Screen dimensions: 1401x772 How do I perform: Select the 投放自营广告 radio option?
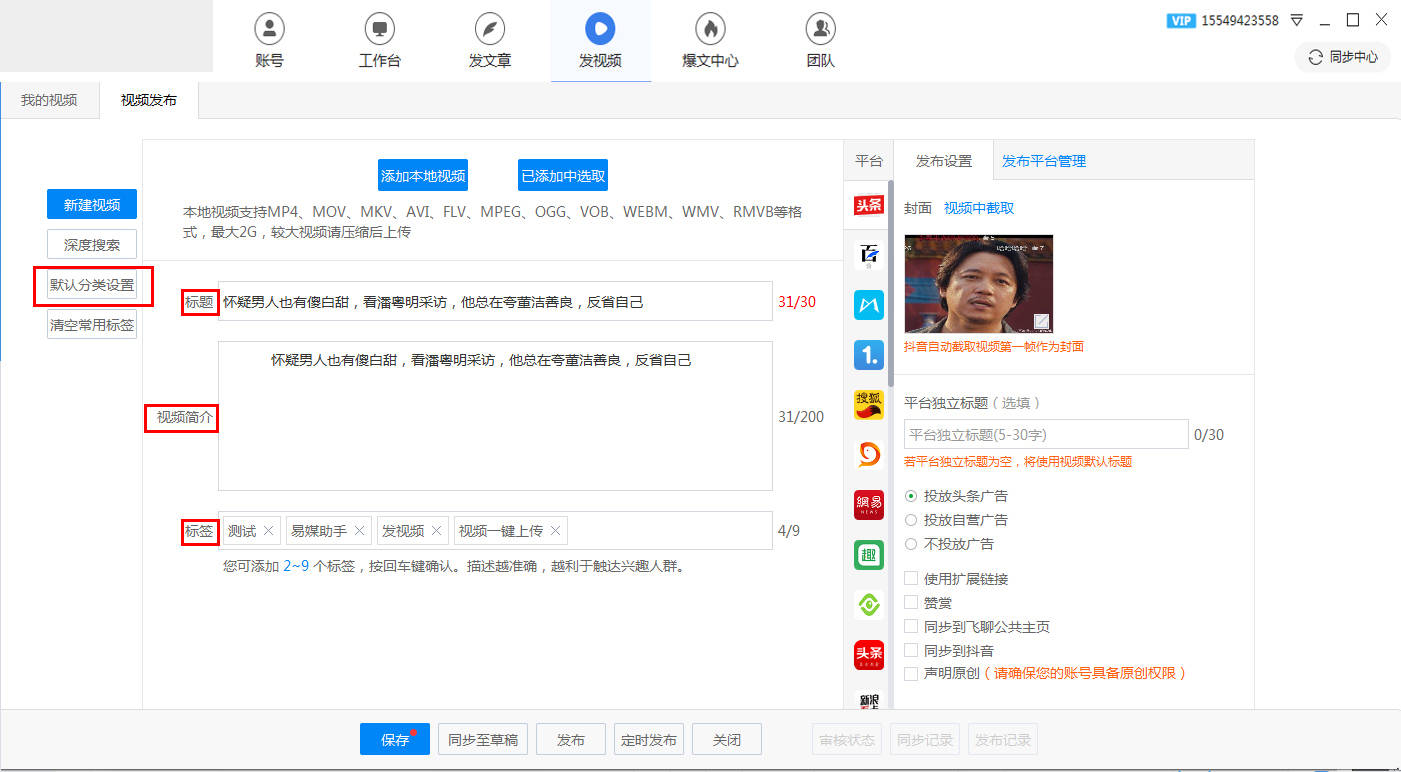click(911, 519)
